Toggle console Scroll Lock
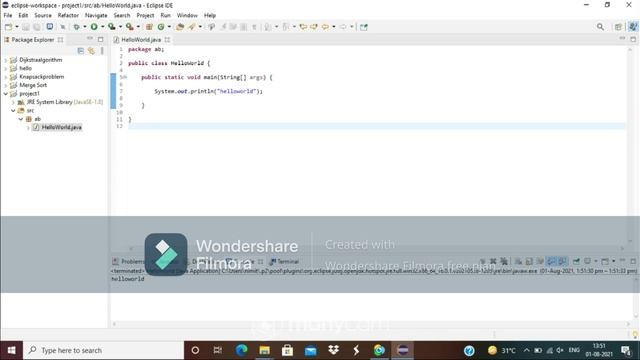 click(x=529, y=261)
